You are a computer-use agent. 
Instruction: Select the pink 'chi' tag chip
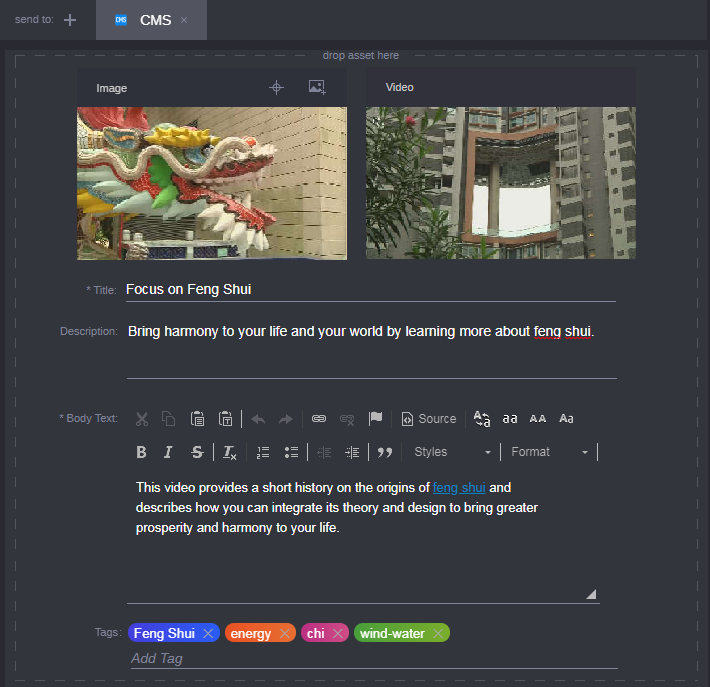point(325,633)
